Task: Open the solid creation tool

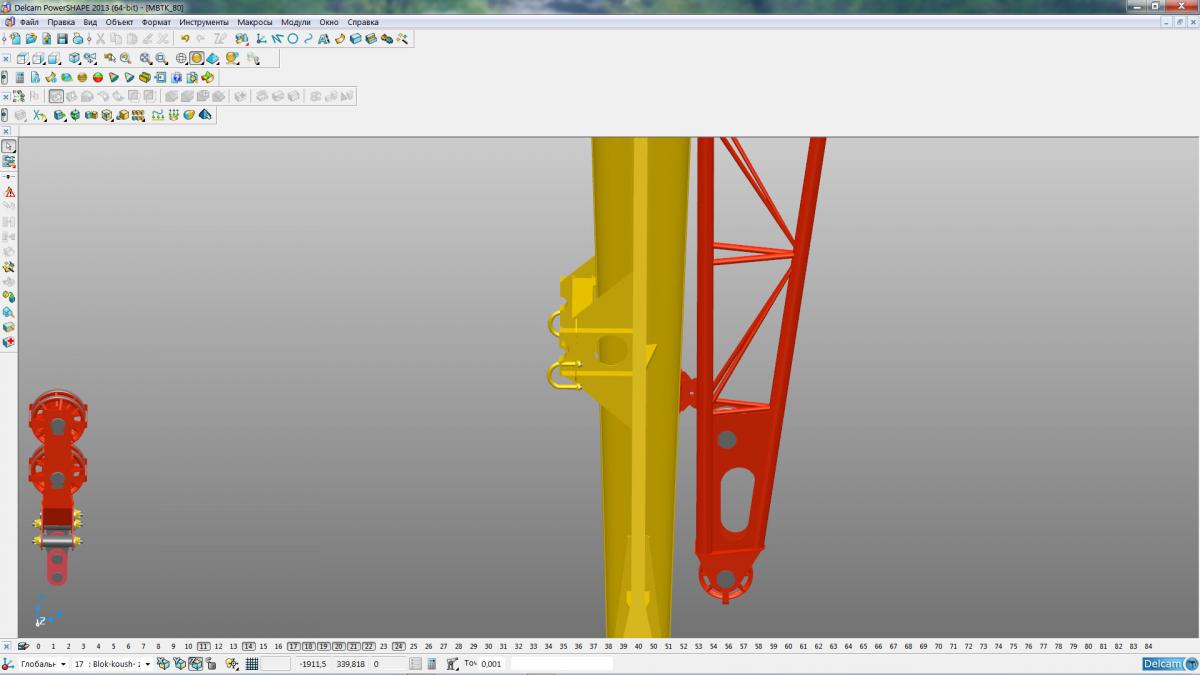Action: click(355, 38)
